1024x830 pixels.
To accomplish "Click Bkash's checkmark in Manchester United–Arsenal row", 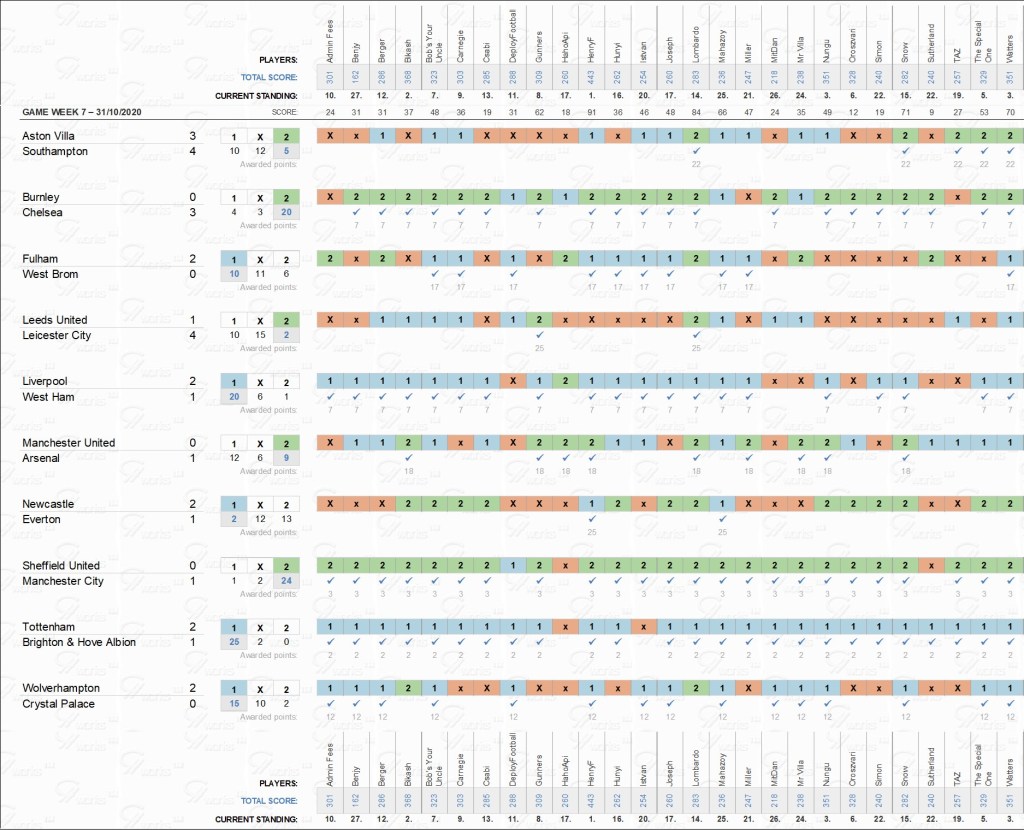I will tap(409, 458).
